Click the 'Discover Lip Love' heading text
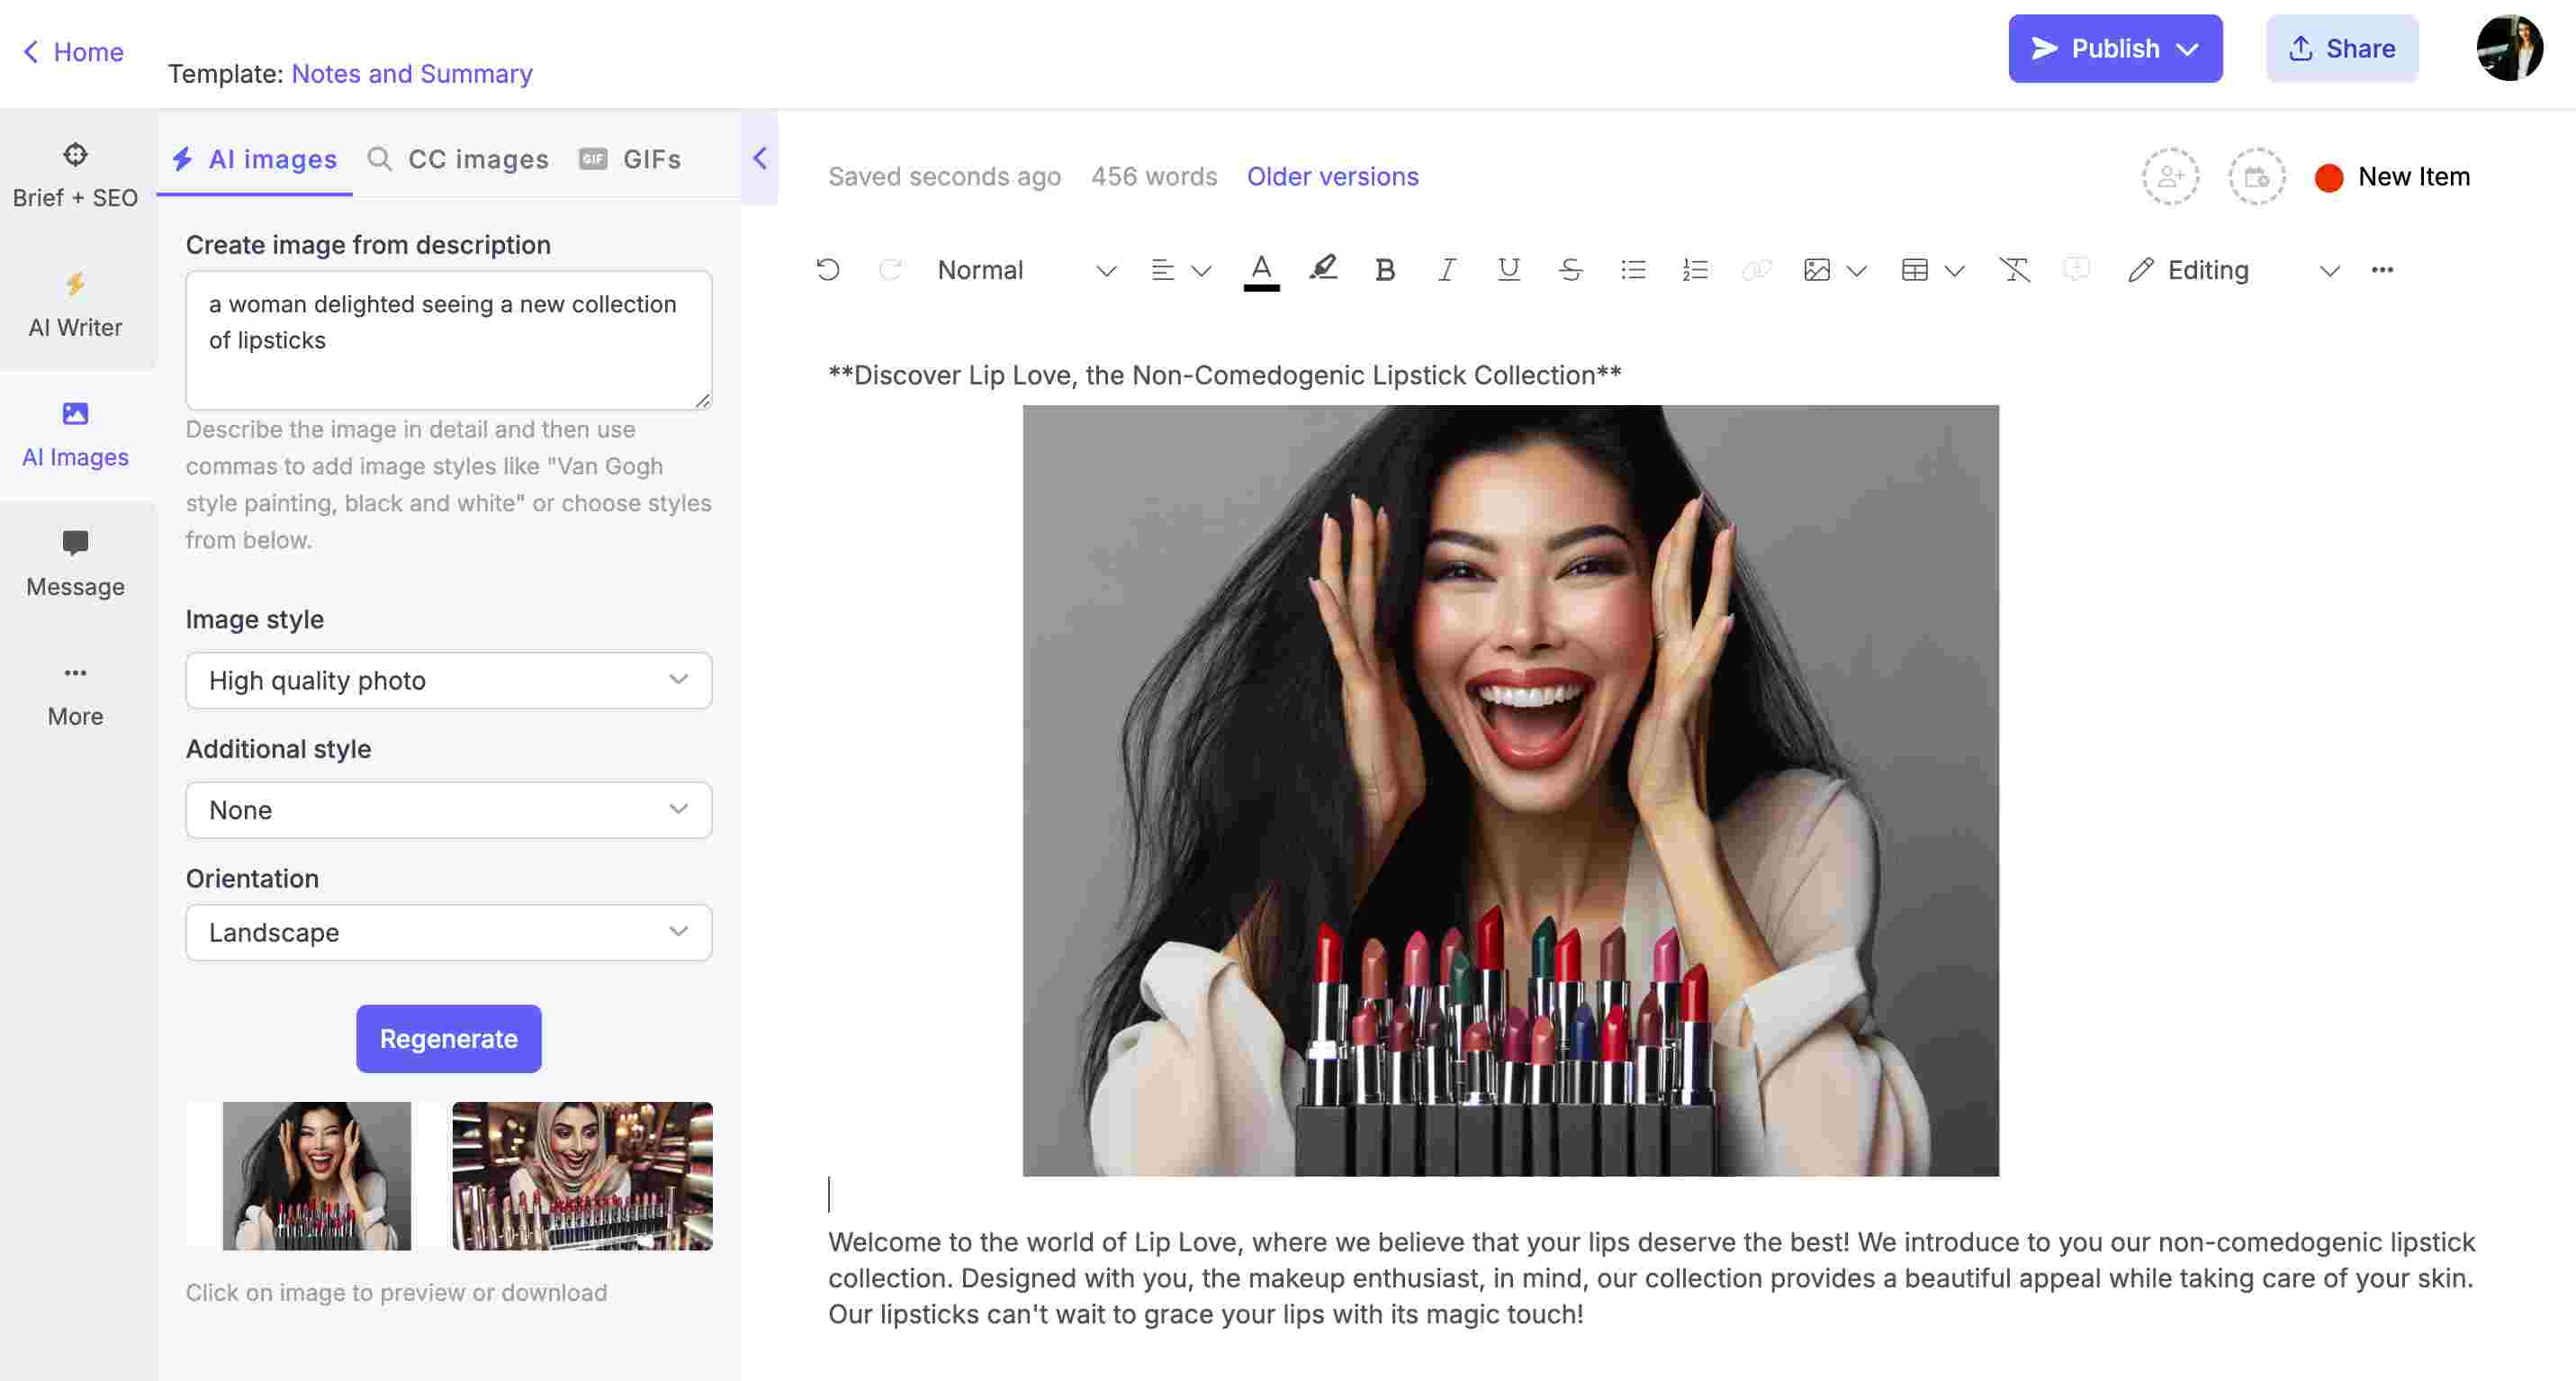Viewport: 2576px width, 1381px height. pyautogui.click(x=1225, y=375)
